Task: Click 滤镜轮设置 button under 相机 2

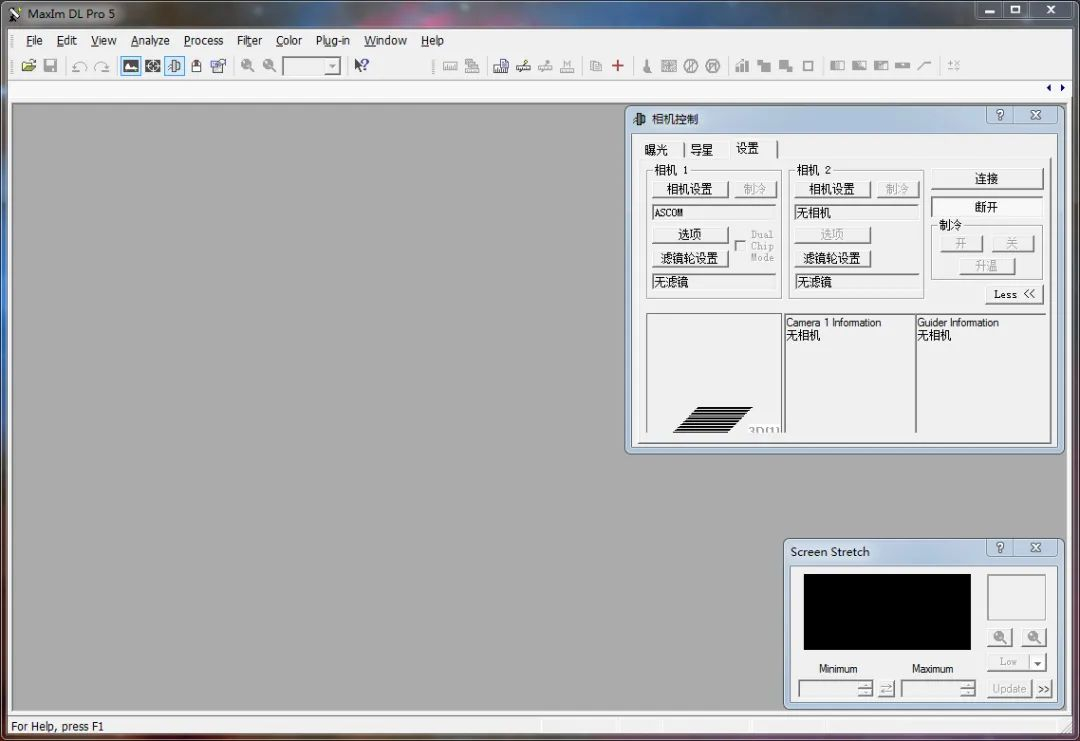Action: (x=832, y=258)
